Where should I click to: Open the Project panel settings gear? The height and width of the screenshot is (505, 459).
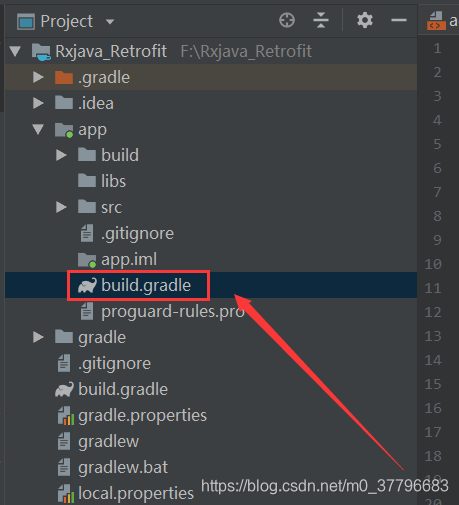point(365,20)
